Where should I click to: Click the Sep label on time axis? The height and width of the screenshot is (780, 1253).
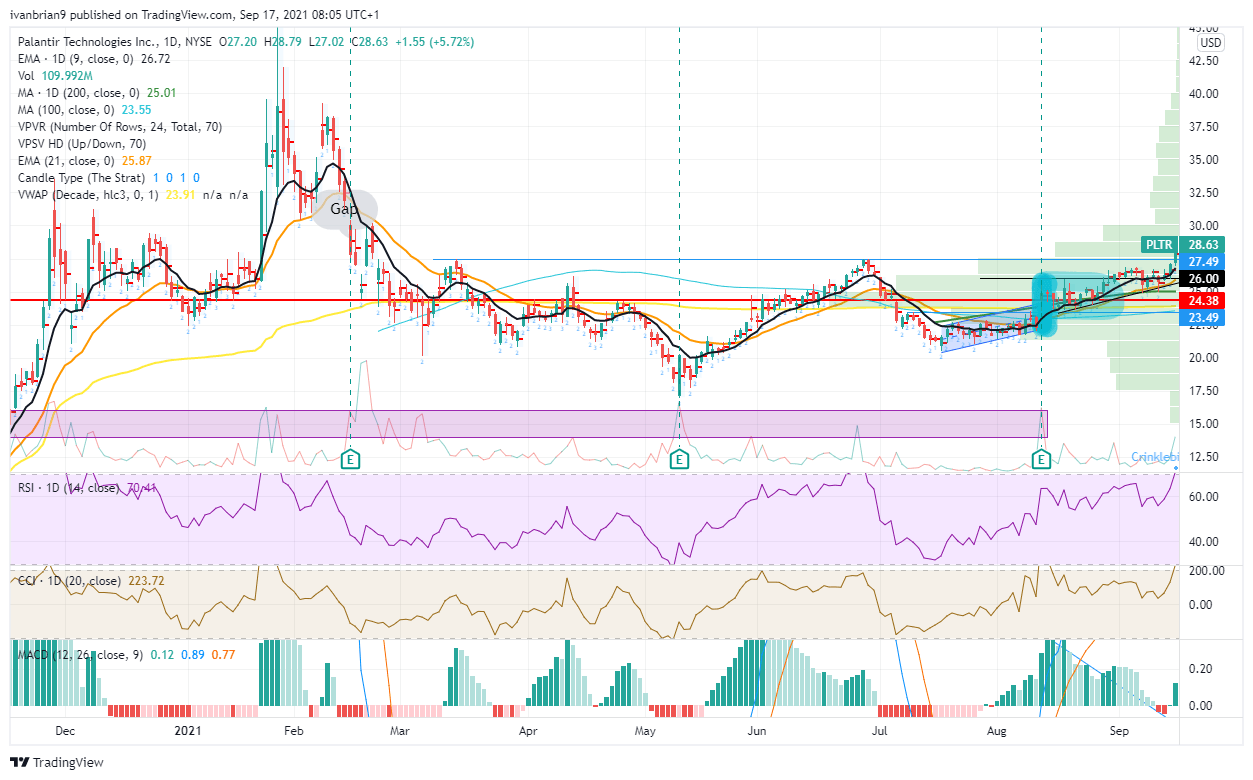tap(1118, 731)
